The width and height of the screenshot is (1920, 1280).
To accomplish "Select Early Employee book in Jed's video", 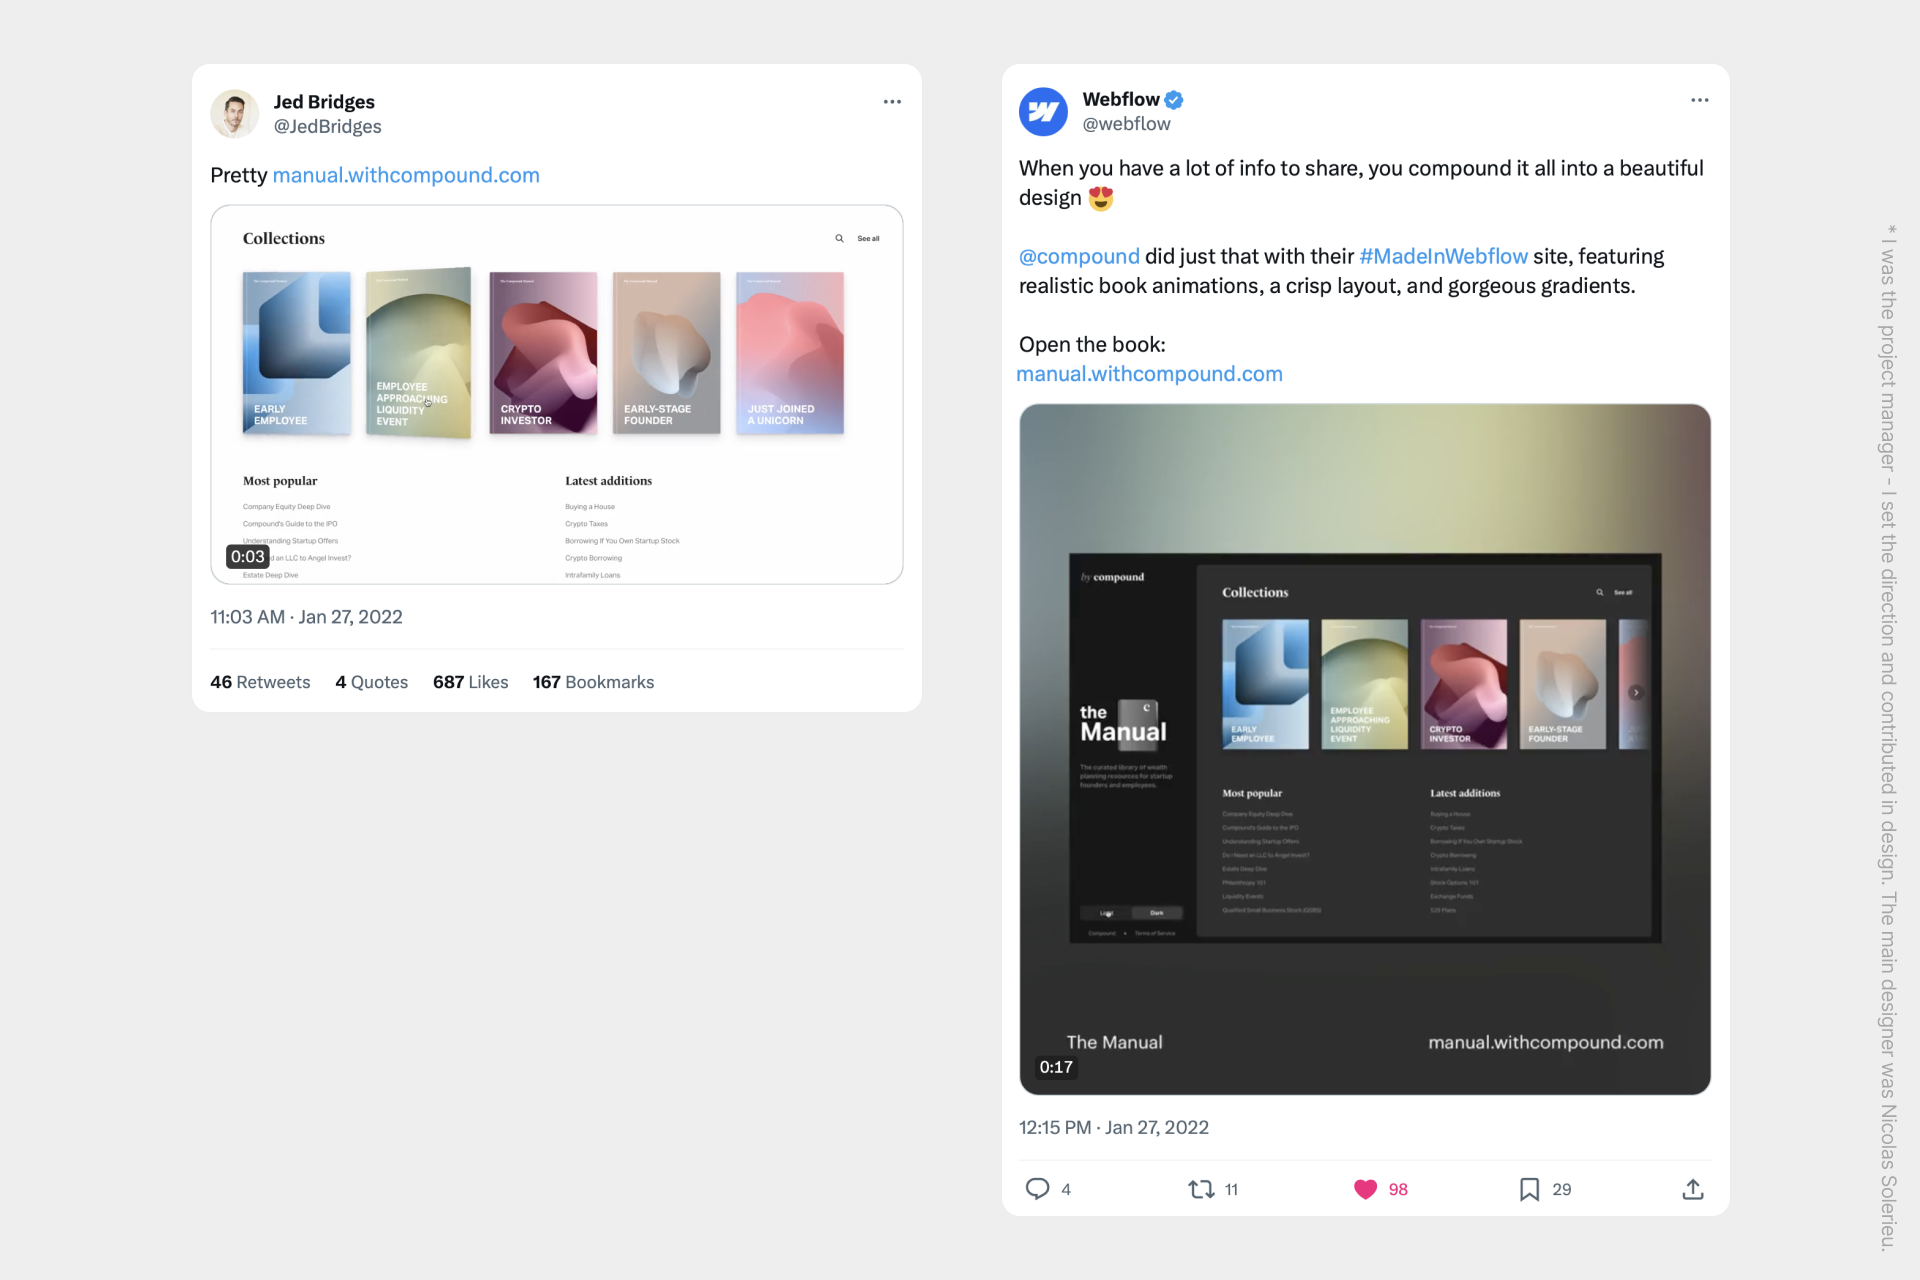I will tap(296, 352).
